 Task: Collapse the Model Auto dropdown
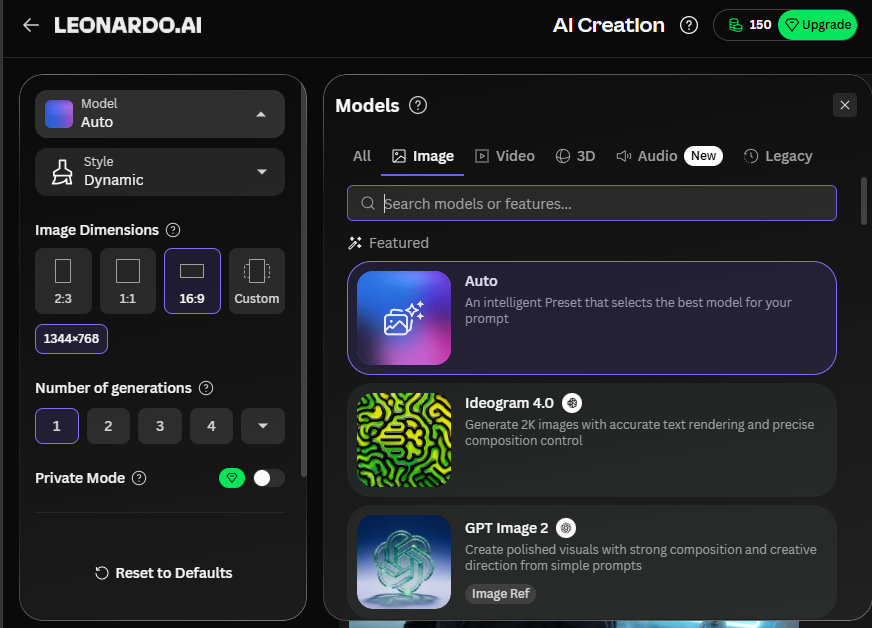click(160, 114)
